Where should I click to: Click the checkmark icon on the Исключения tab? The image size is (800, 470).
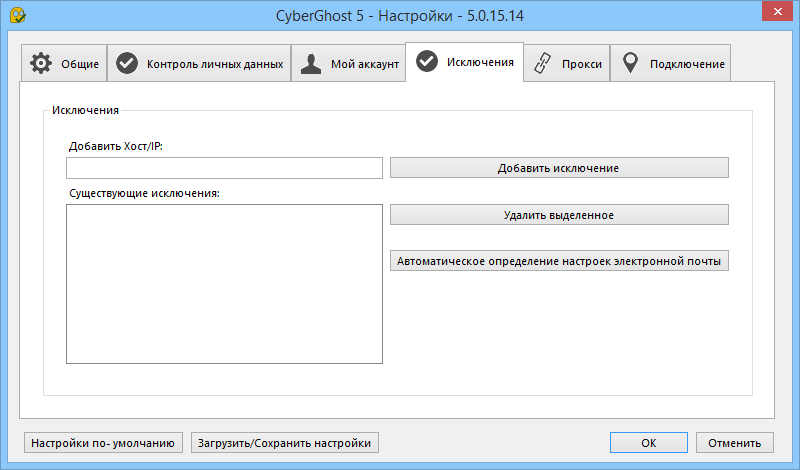click(427, 62)
